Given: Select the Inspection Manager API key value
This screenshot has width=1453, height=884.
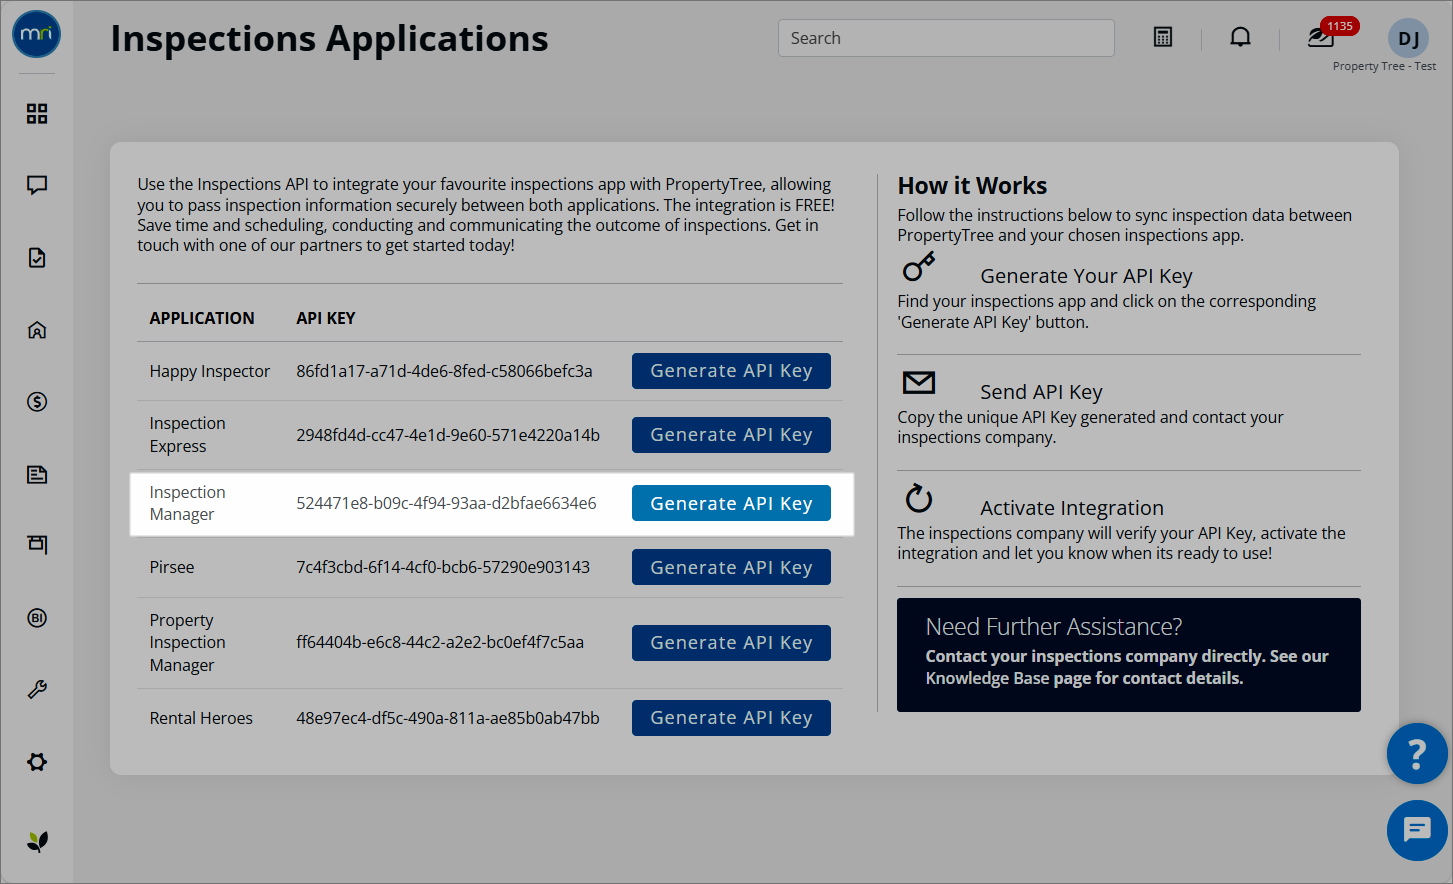Looking at the screenshot, I should tap(446, 503).
